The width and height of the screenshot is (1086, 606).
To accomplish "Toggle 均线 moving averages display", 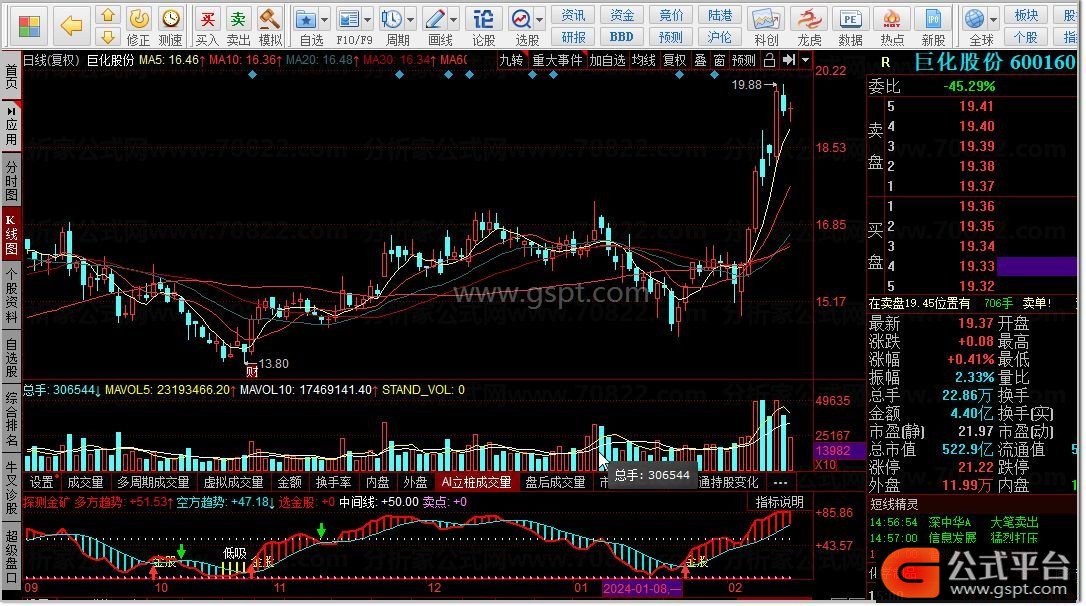I will coord(643,61).
